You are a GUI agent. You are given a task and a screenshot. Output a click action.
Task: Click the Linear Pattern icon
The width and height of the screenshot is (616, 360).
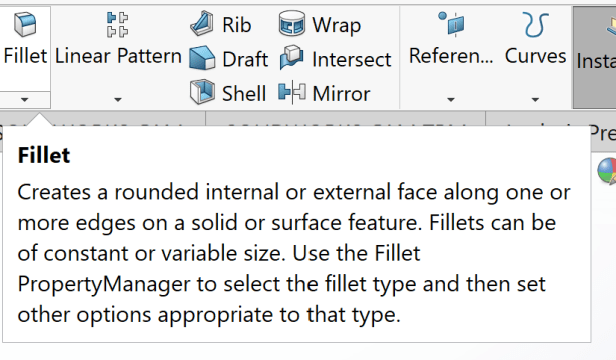[x=117, y=24]
